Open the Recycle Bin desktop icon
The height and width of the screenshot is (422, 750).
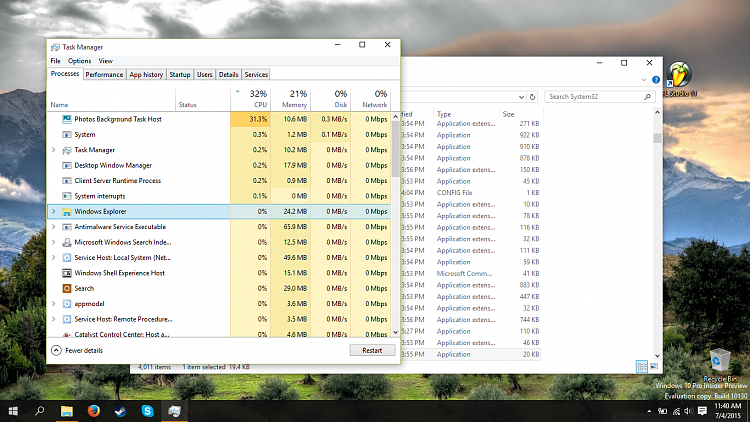(716, 362)
